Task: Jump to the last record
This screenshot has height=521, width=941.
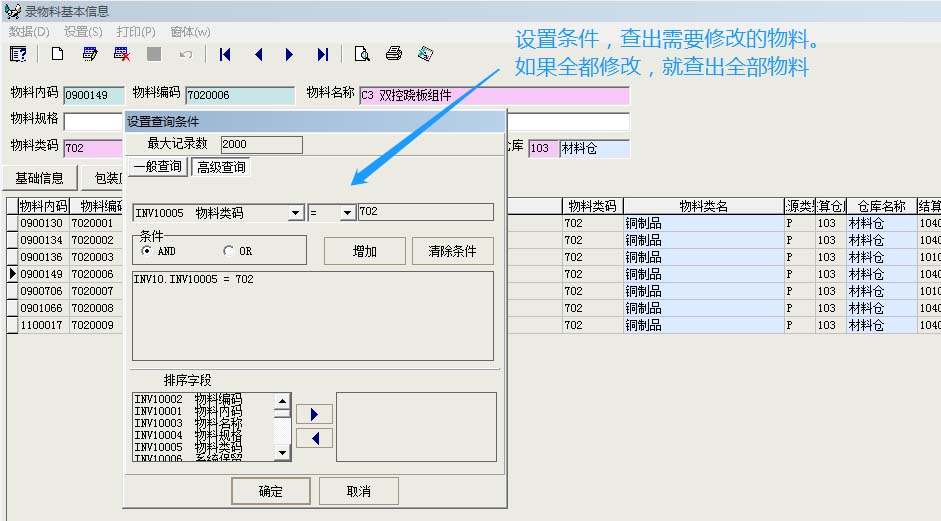Action: (322, 54)
